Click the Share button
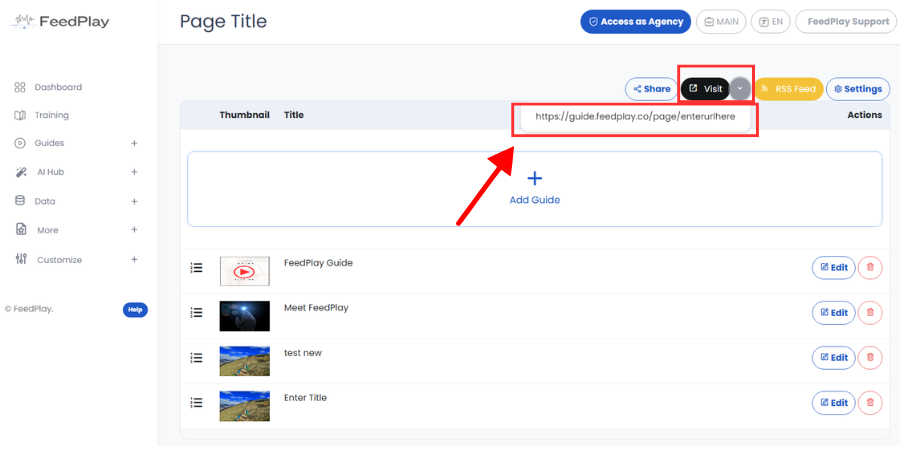900x450 pixels. click(651, 89)
